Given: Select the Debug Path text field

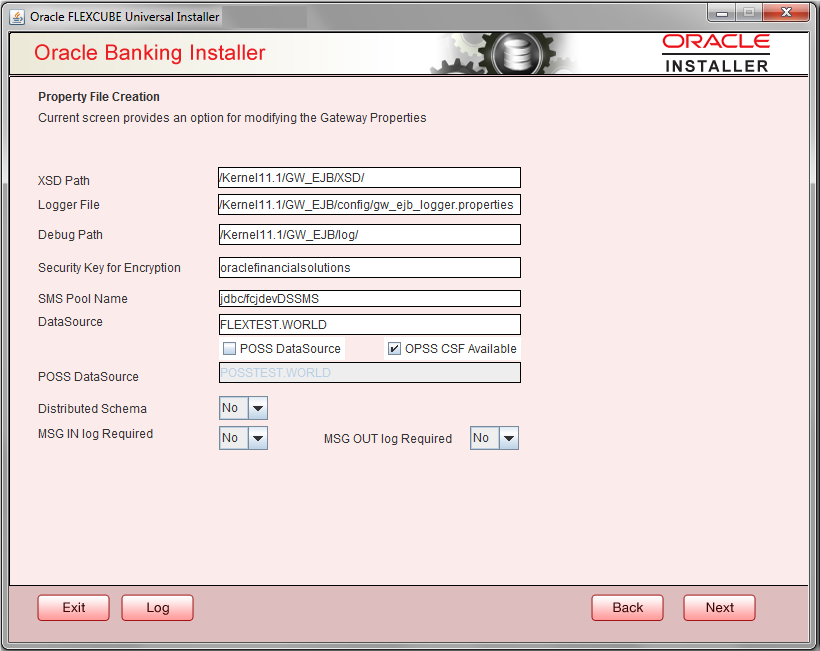Looking at the screenshot, I should [x=369, y=235].
